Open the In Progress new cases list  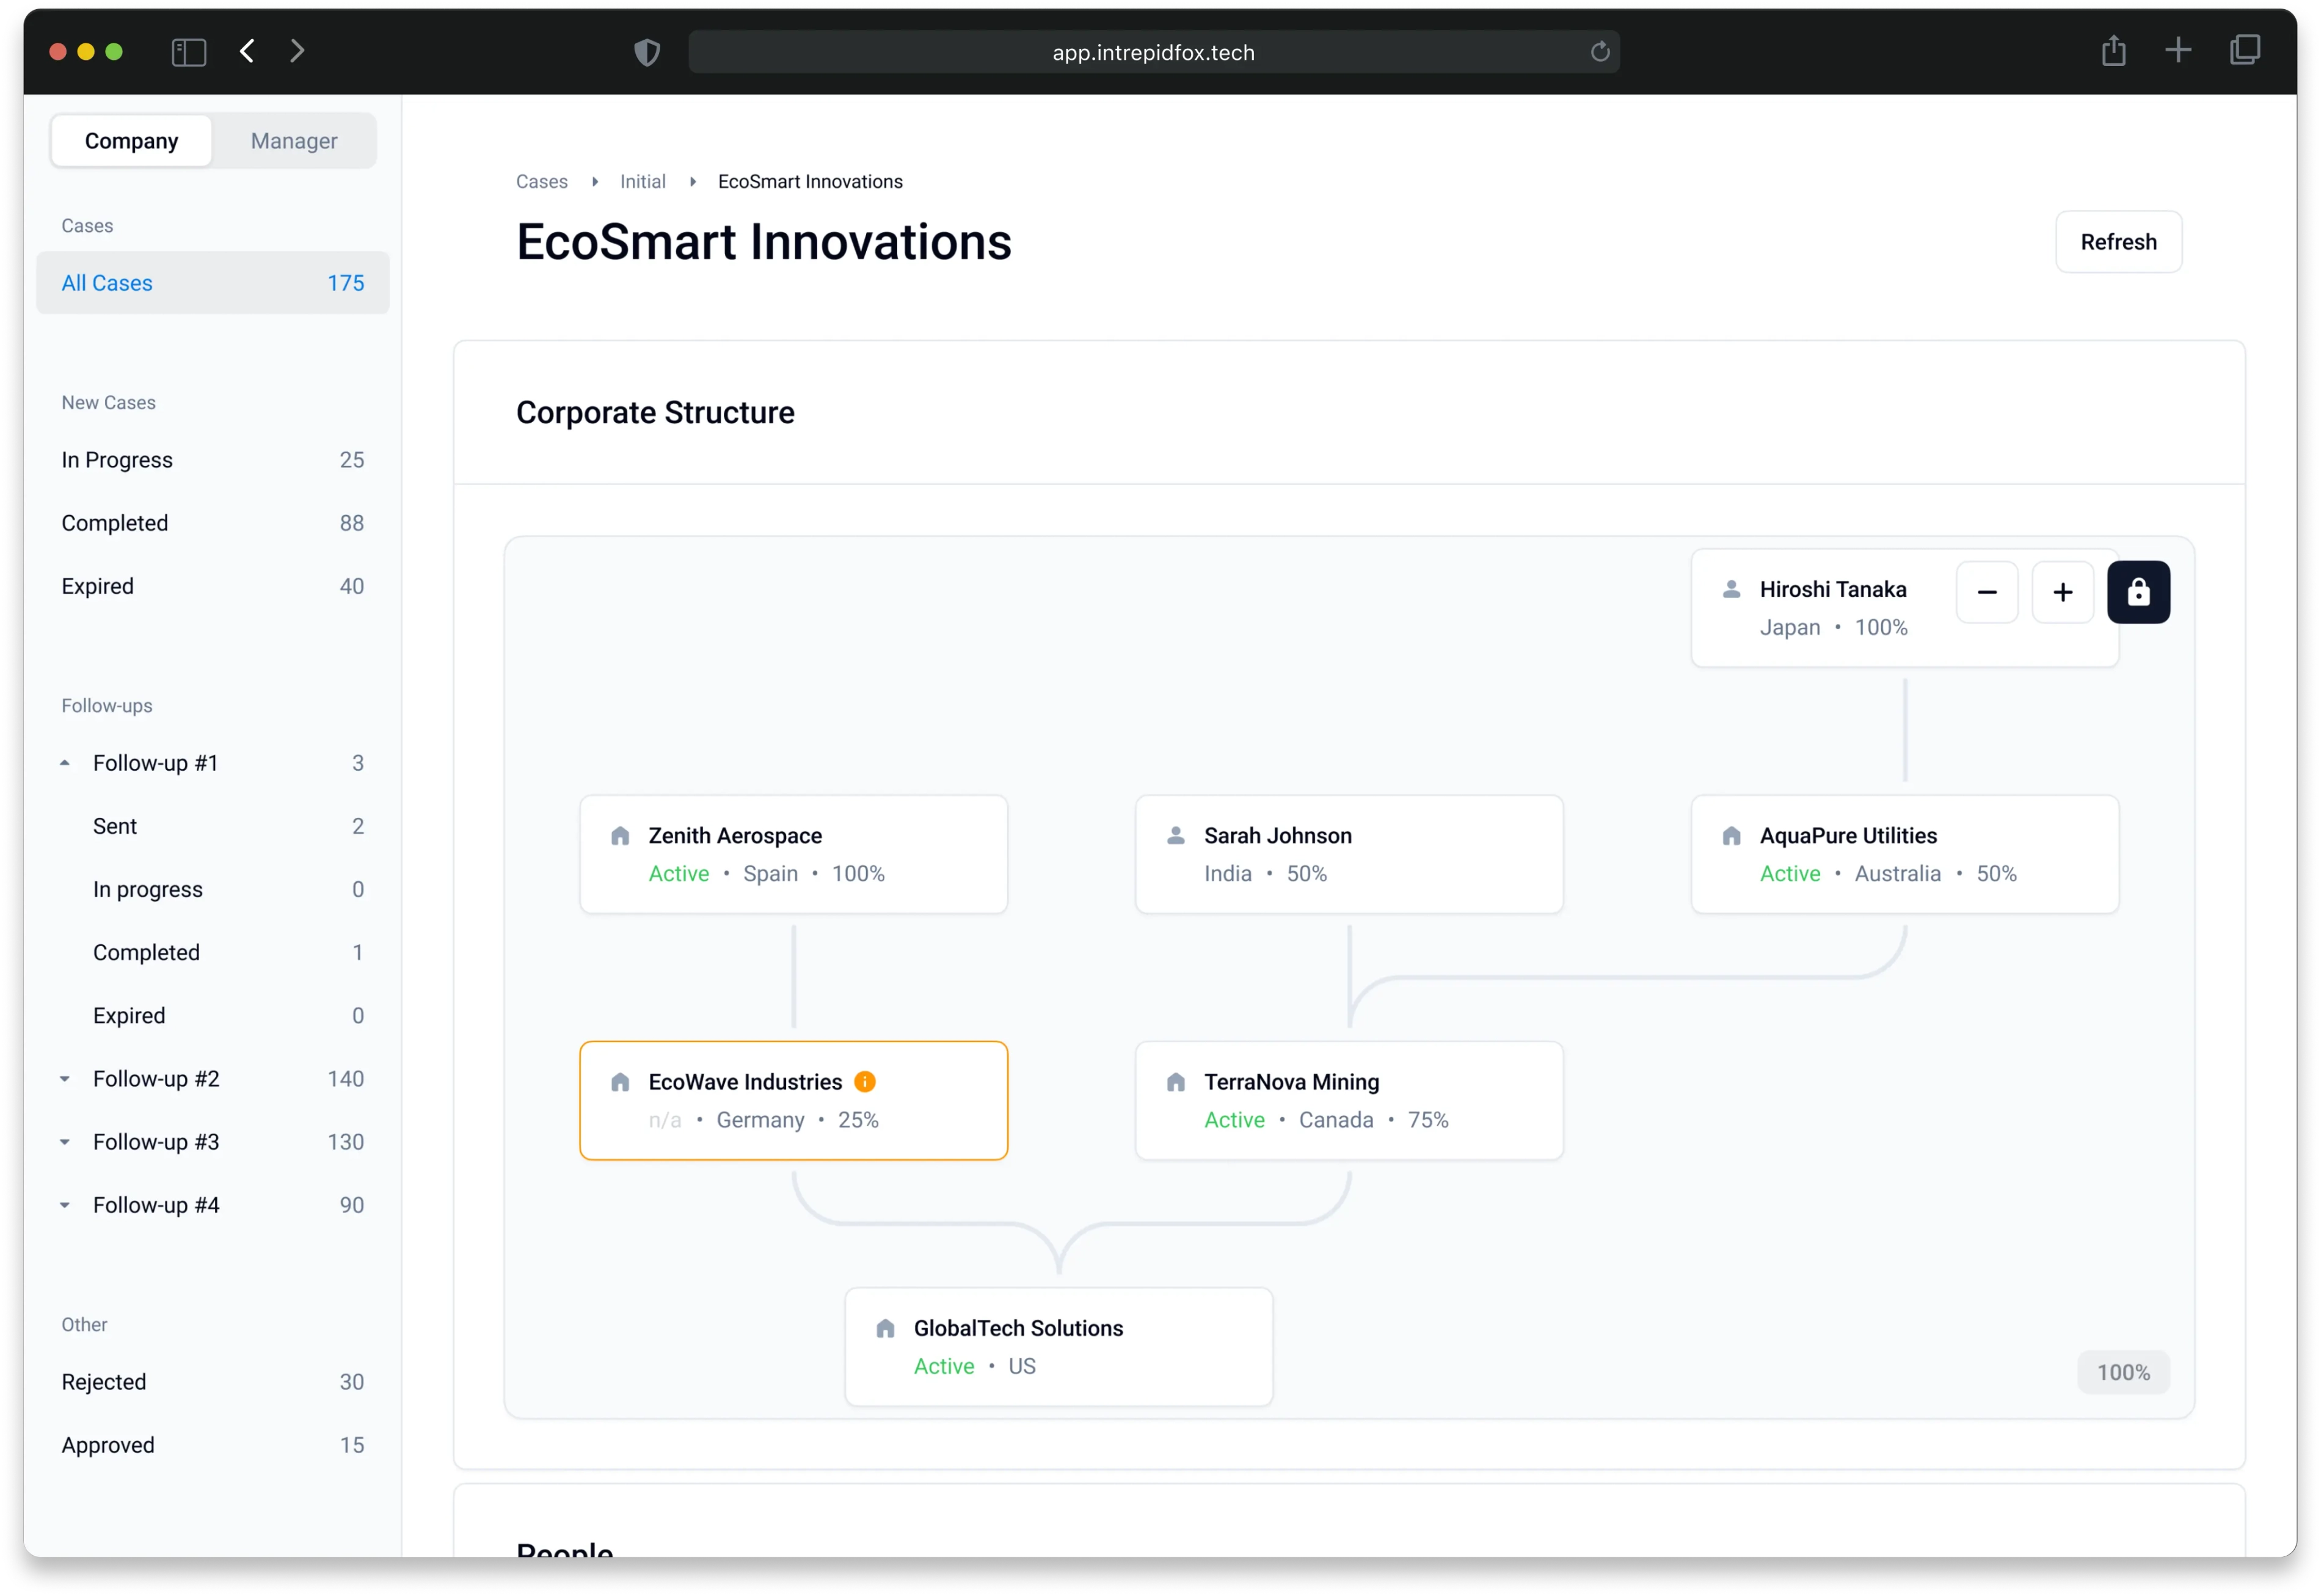coord(213,460)
